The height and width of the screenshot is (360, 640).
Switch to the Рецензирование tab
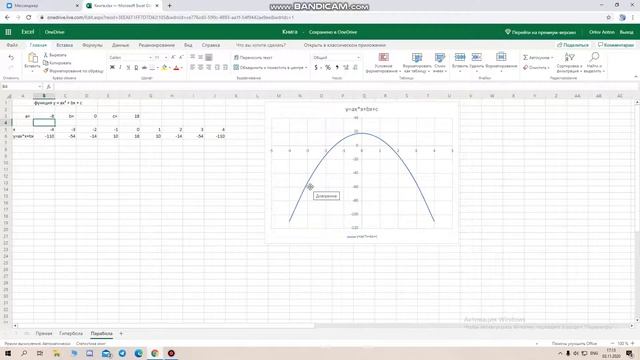156,45
